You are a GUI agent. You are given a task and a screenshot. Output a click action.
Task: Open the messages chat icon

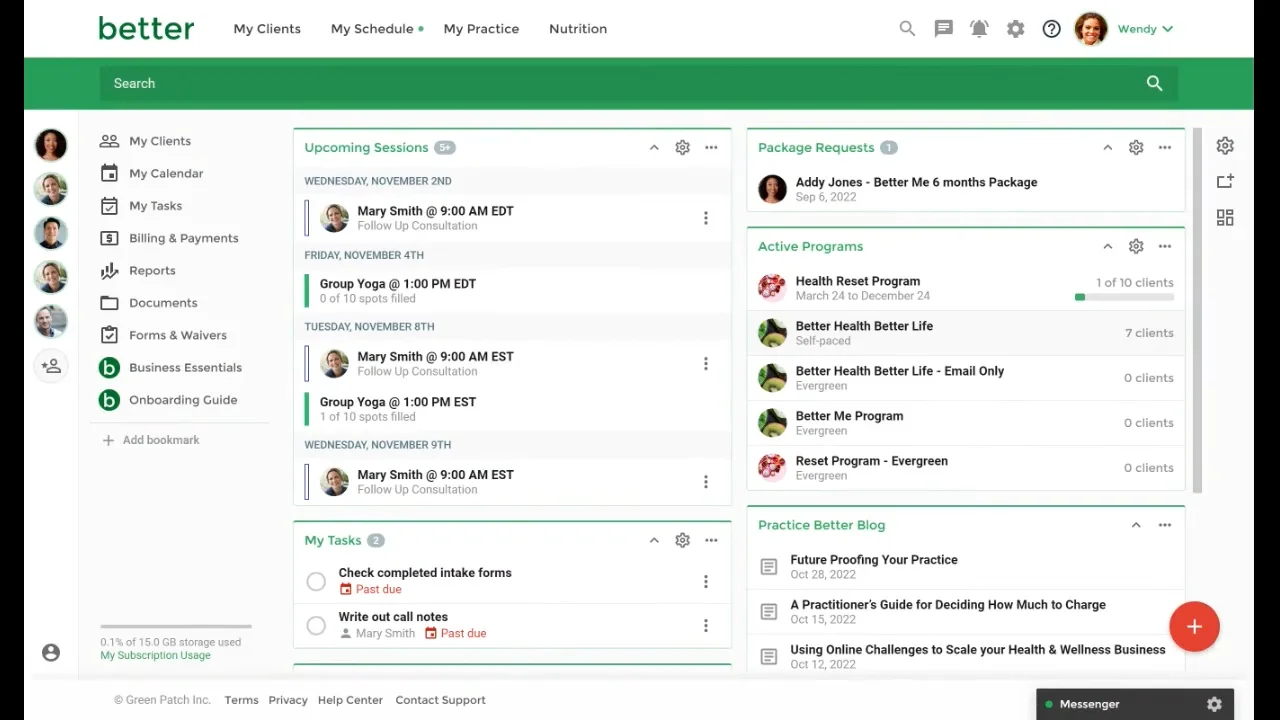[x=943, y=29]
